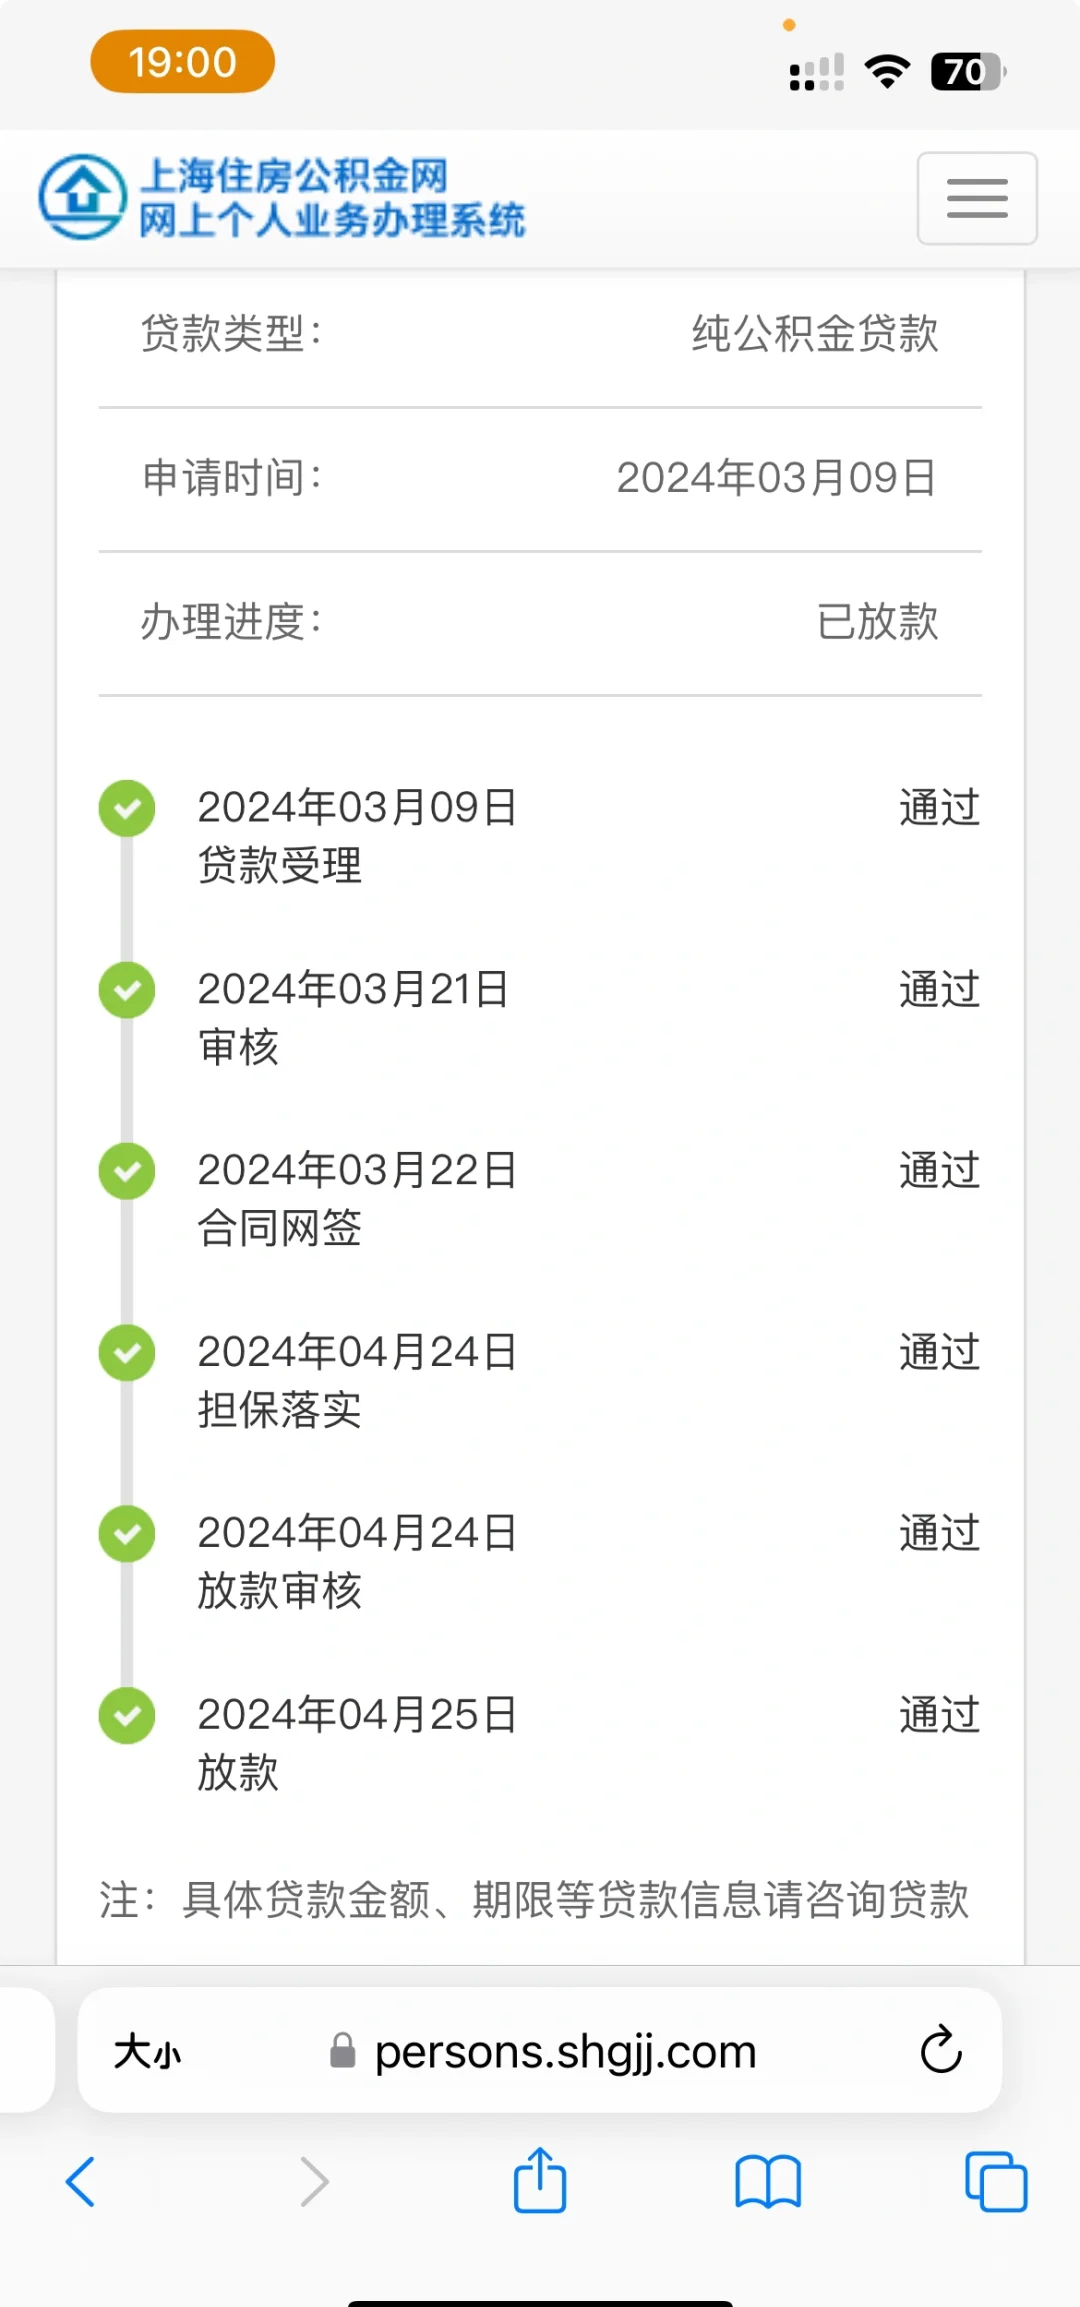Tap the 纯公积金贷款 loan type value

pos(814,334)
